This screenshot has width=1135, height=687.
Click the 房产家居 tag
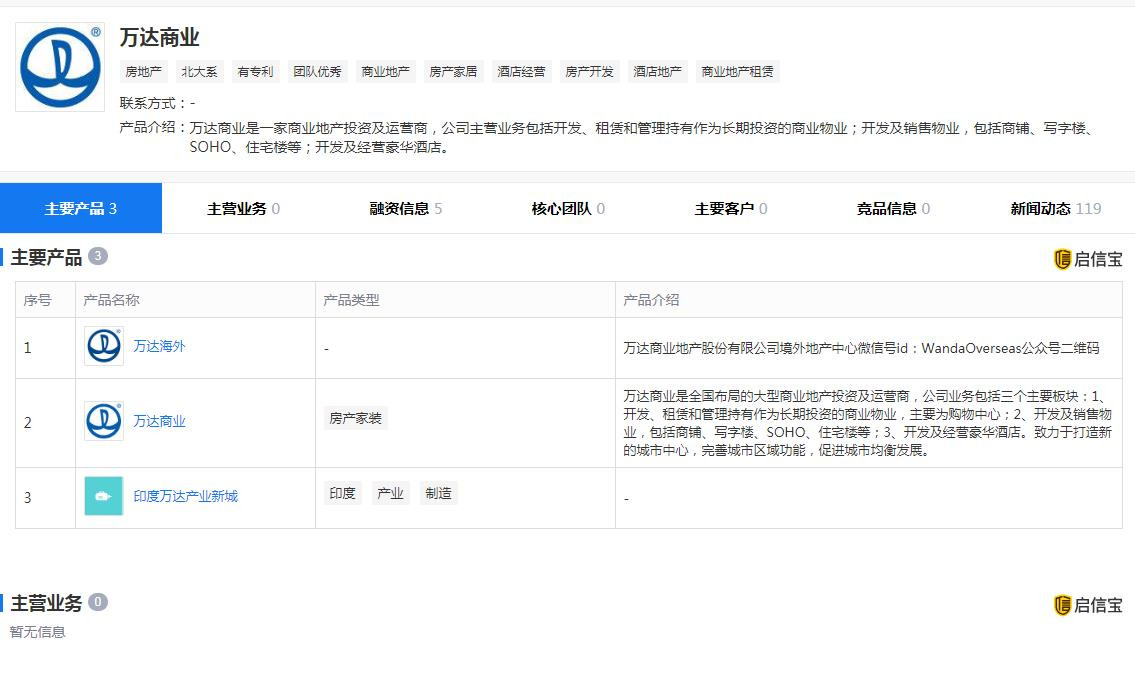coord(453,72)
